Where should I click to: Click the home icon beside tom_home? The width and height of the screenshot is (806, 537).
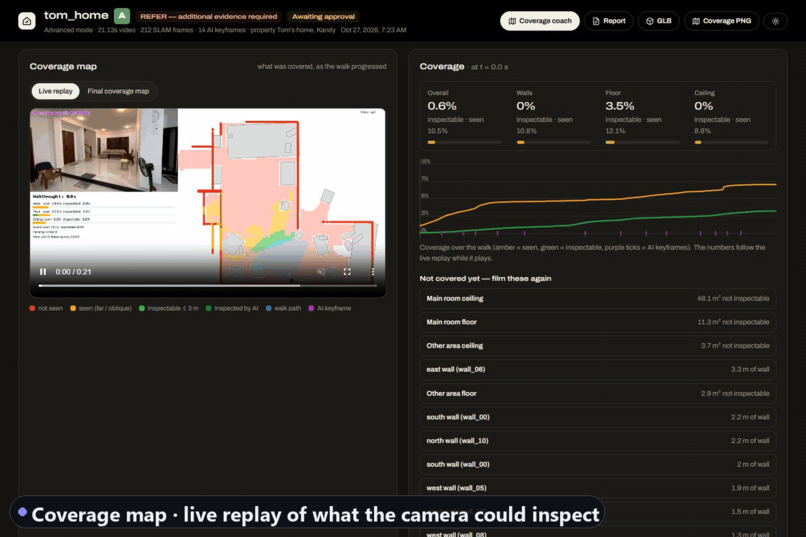[27, 21]
